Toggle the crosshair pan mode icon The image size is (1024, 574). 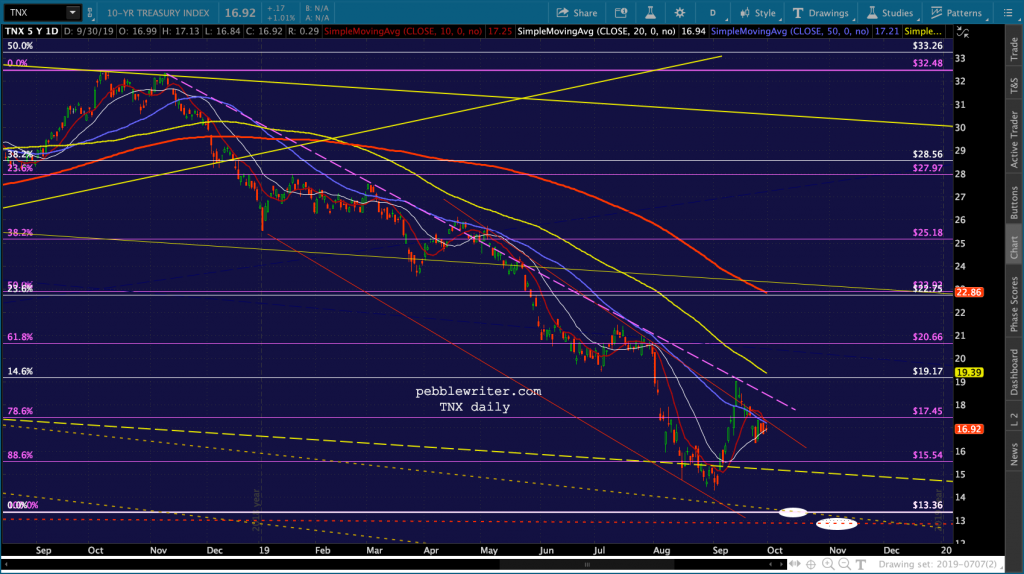[x=811, y=564]
